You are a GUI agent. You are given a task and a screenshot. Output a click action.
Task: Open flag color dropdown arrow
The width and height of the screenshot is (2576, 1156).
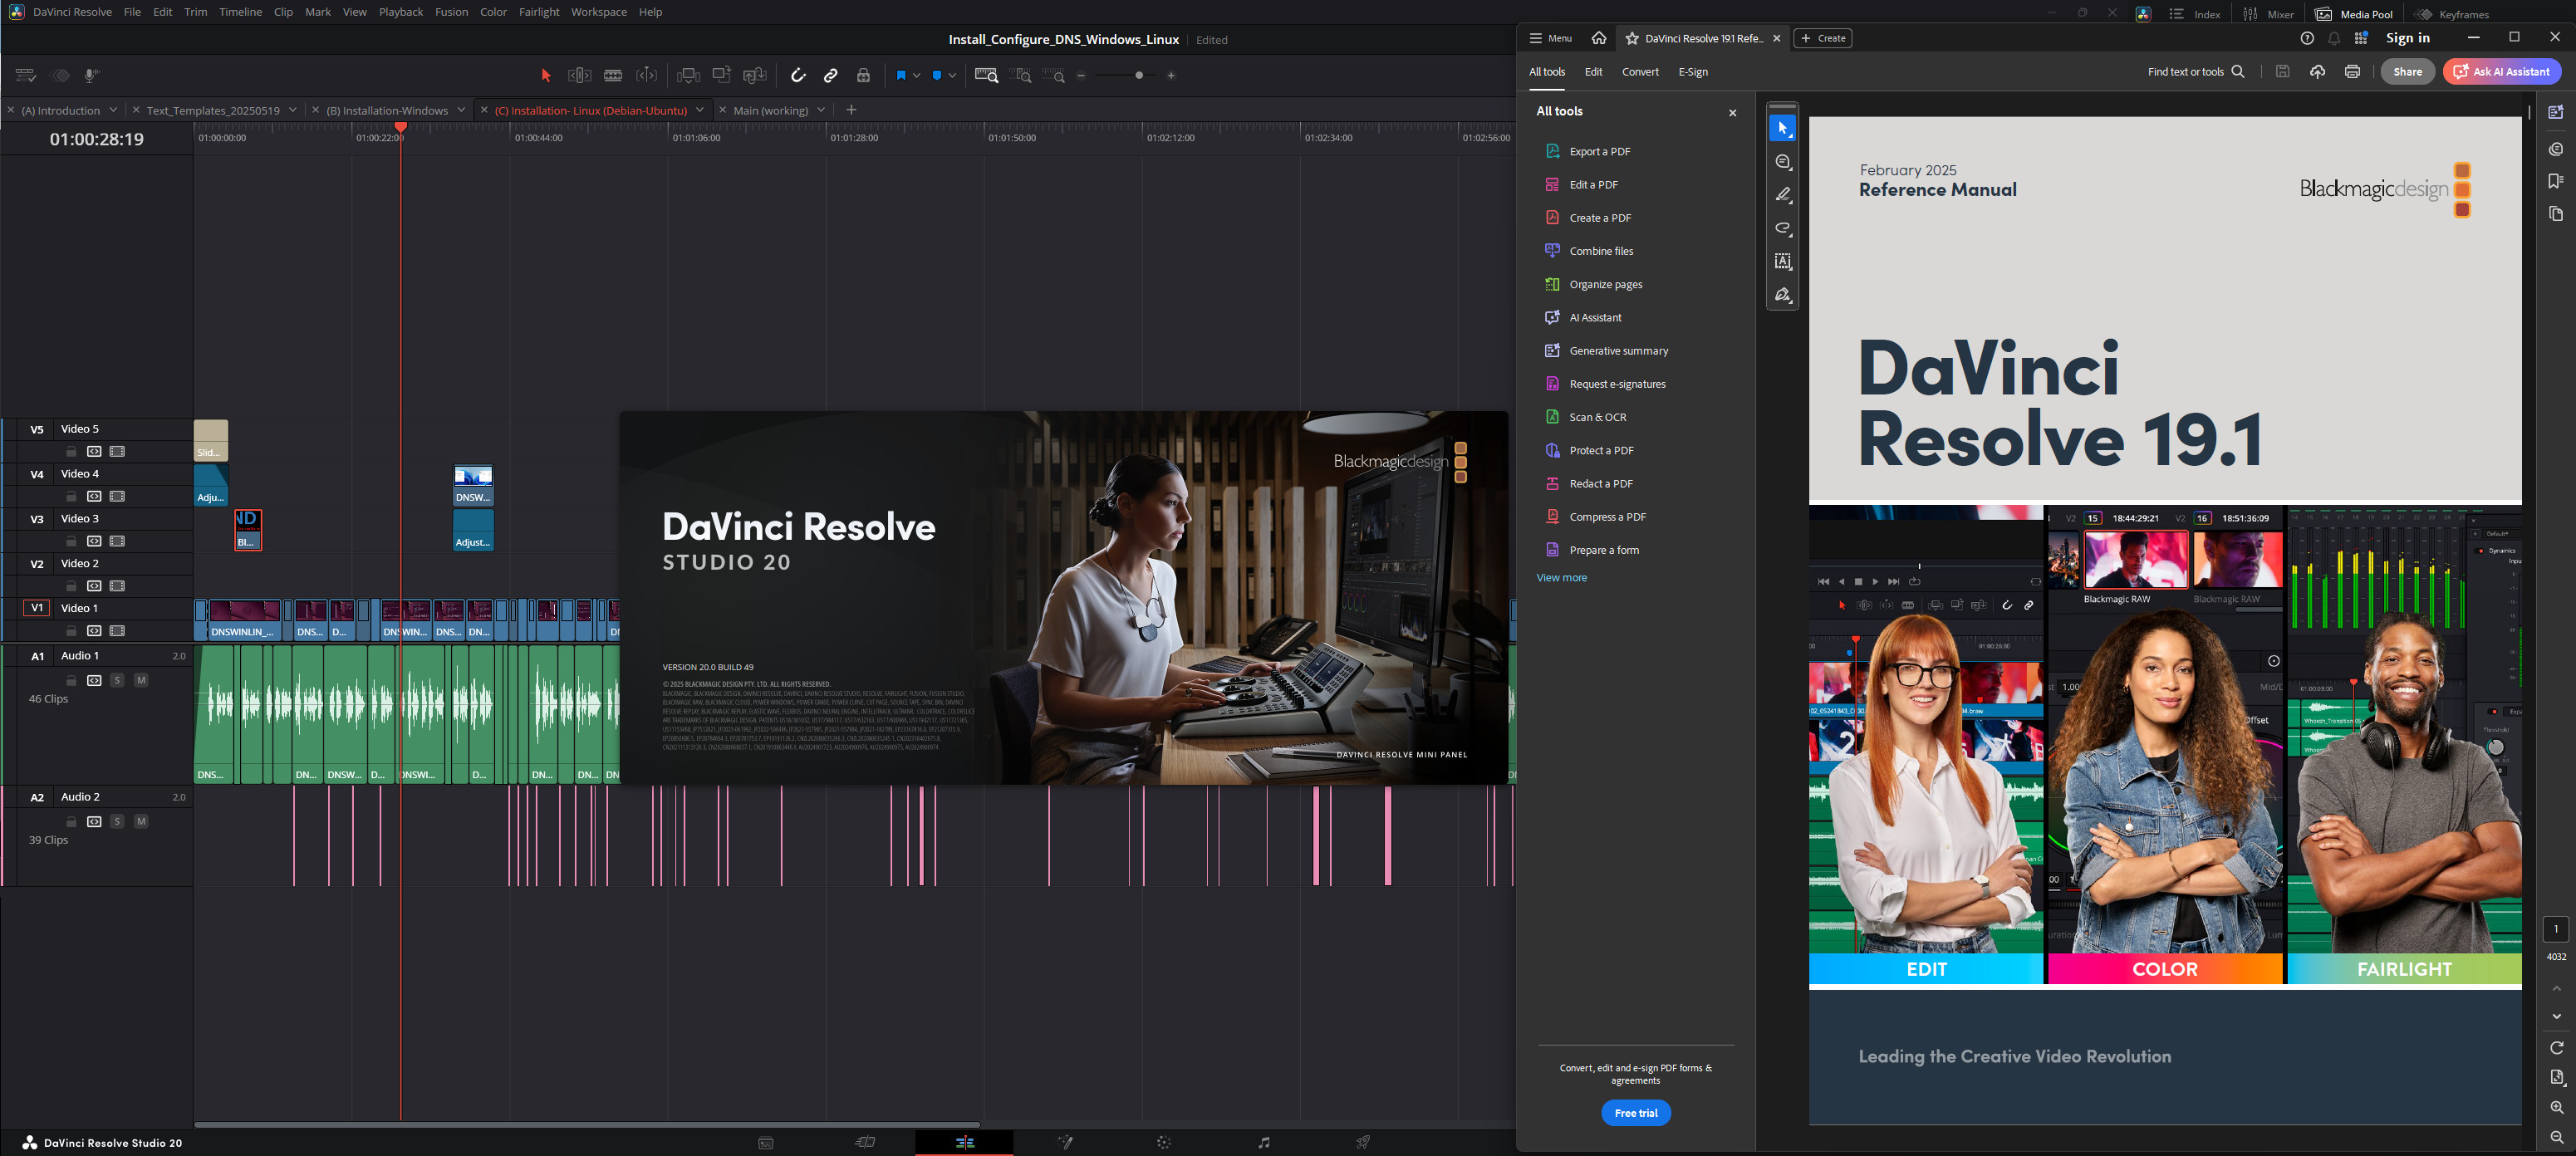click(x=916, y=75)
